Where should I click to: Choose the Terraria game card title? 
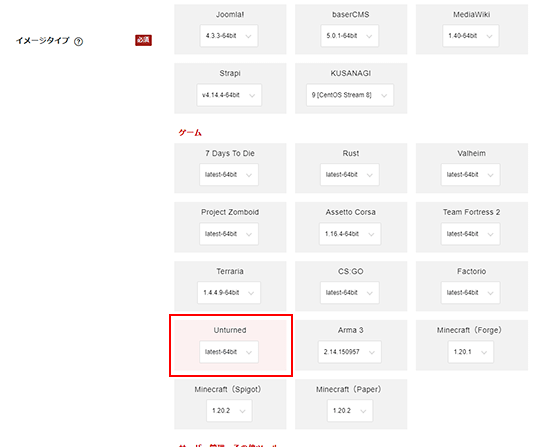(230, 271)
